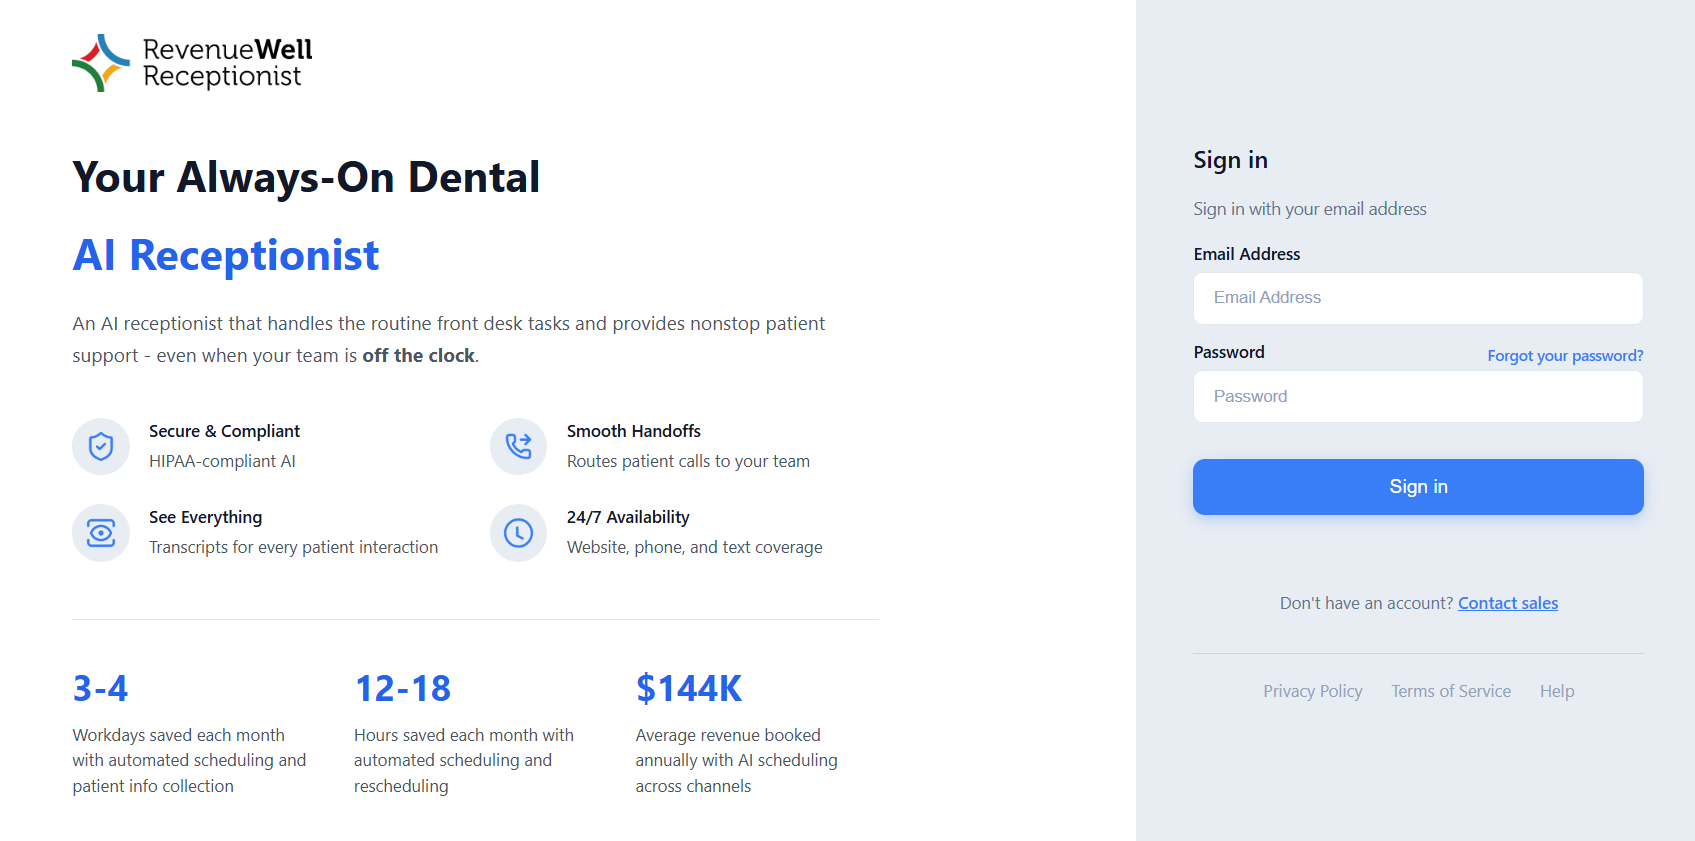Click the Help footer link

coord(1556,691)
